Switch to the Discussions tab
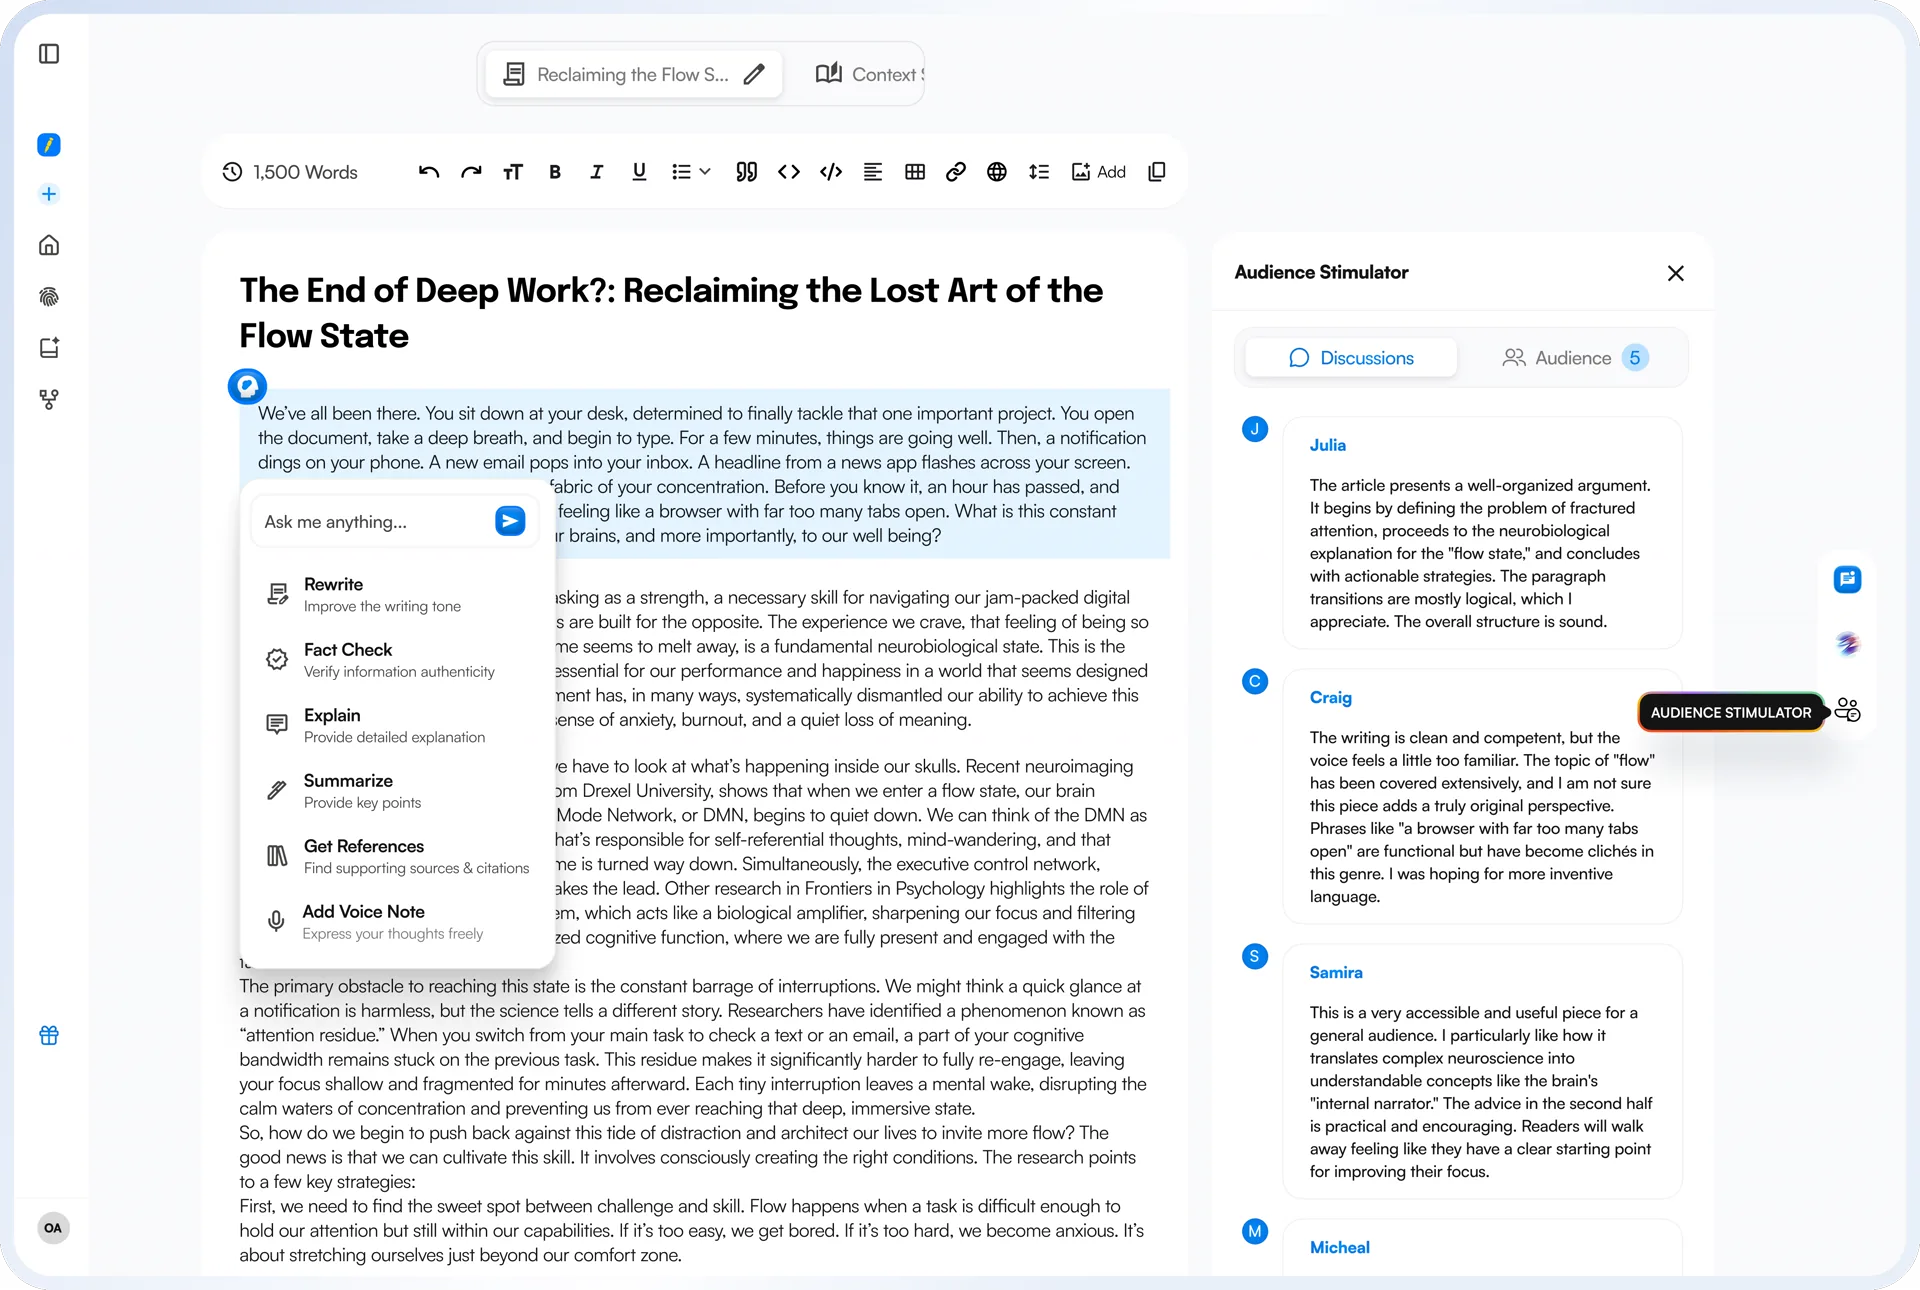This screenshot has width=1920, height=1290. [x=1351, y=358]
